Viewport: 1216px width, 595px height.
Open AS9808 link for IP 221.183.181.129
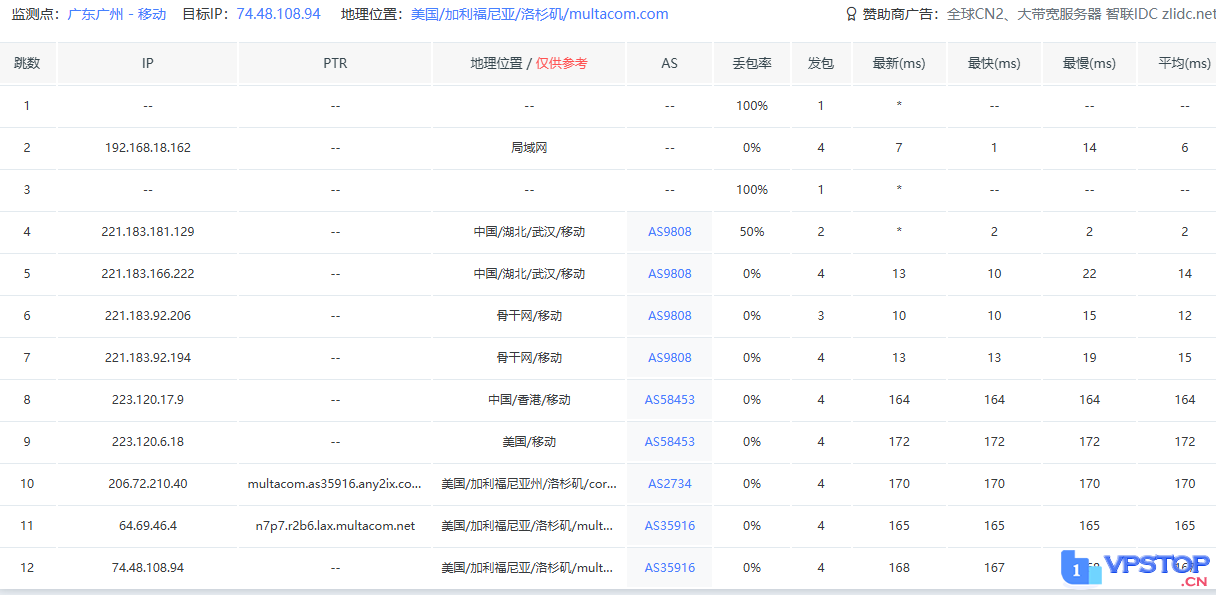pos(669,232)
